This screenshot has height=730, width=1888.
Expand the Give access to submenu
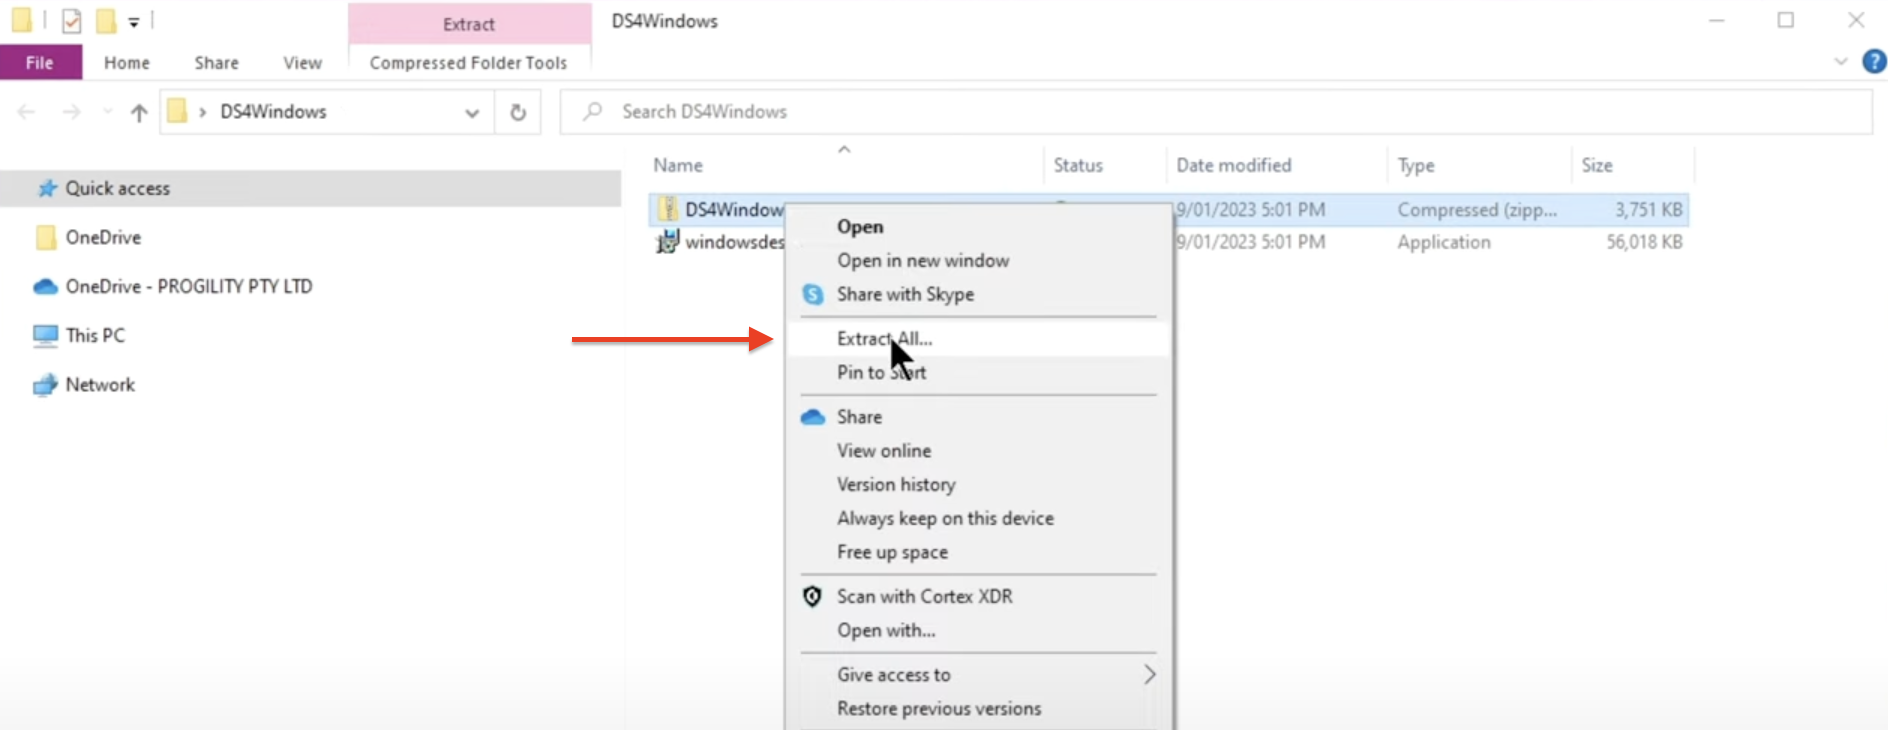coord(978,674)
